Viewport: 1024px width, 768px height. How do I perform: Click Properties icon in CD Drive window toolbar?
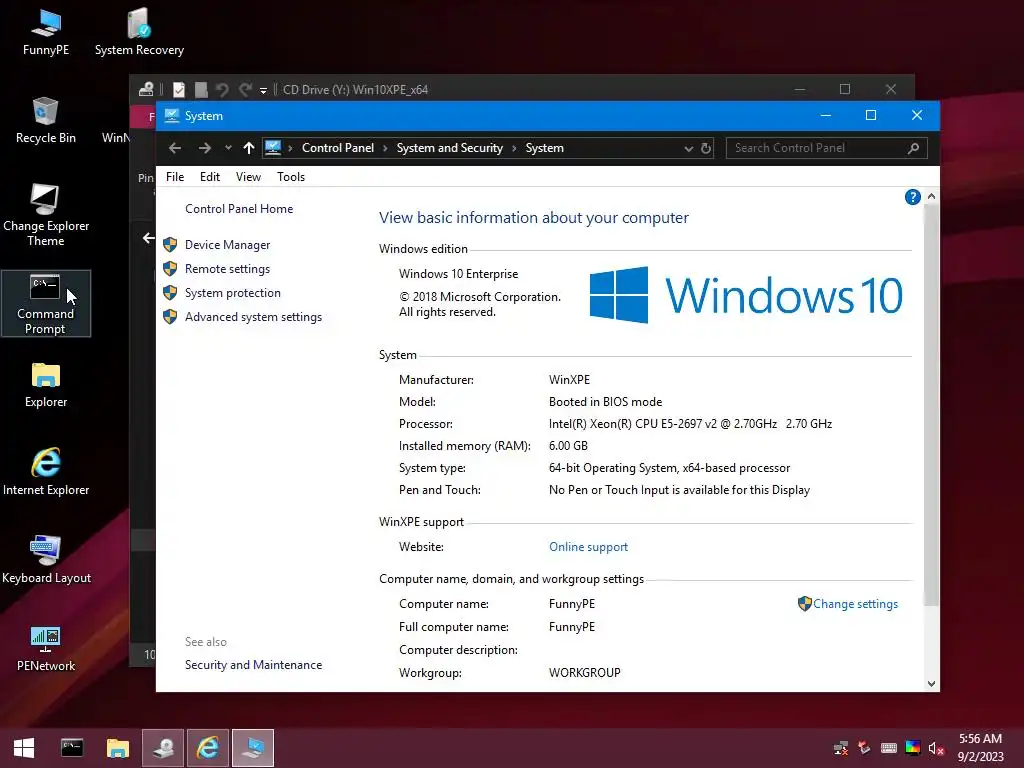click(x=179, y=89)
